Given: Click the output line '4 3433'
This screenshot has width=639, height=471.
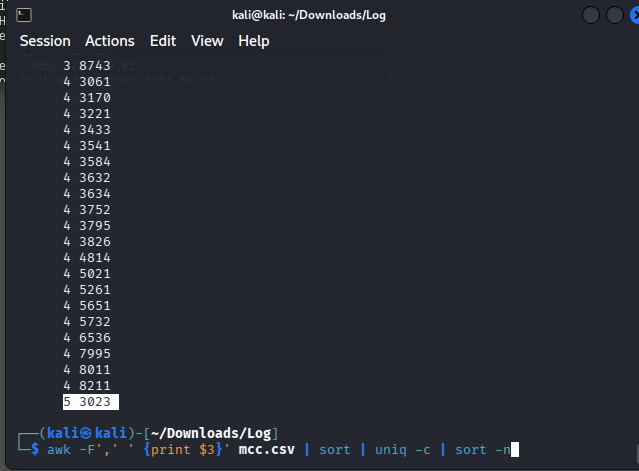Looking at the screenshot, I should 87,130.
